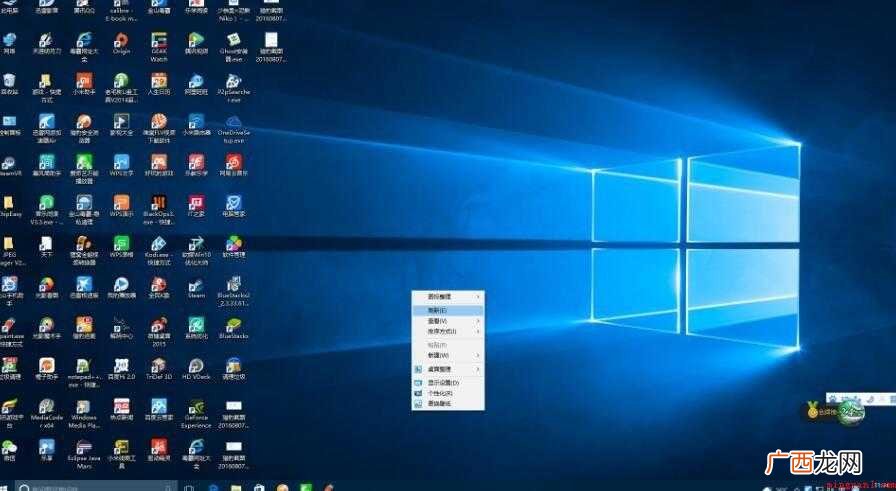Viewport: 896px width, 491px height.
Task: Open the Recycle Bin icon on desktop
Action: [x=9, y=85]
